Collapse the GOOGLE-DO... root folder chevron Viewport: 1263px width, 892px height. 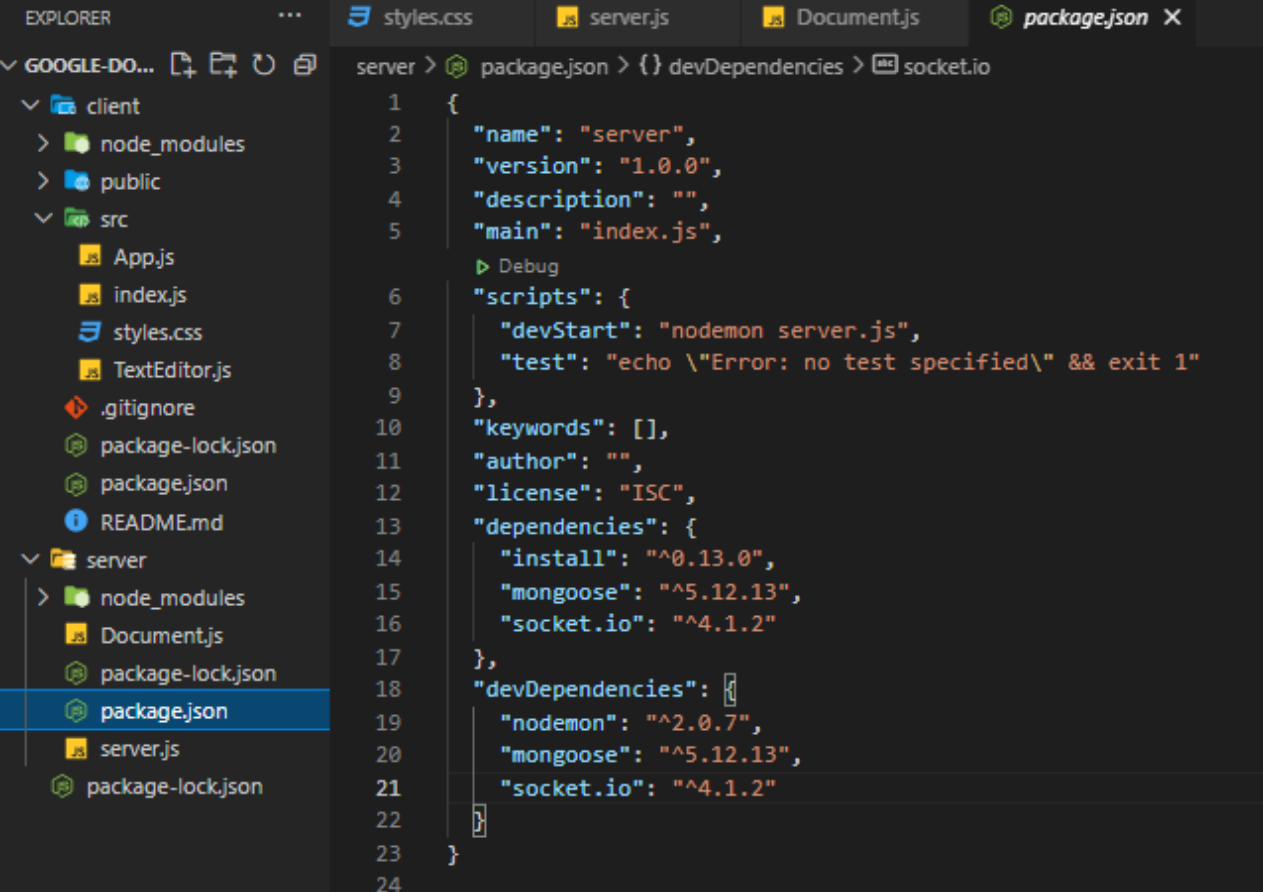(x=10, y=66)
